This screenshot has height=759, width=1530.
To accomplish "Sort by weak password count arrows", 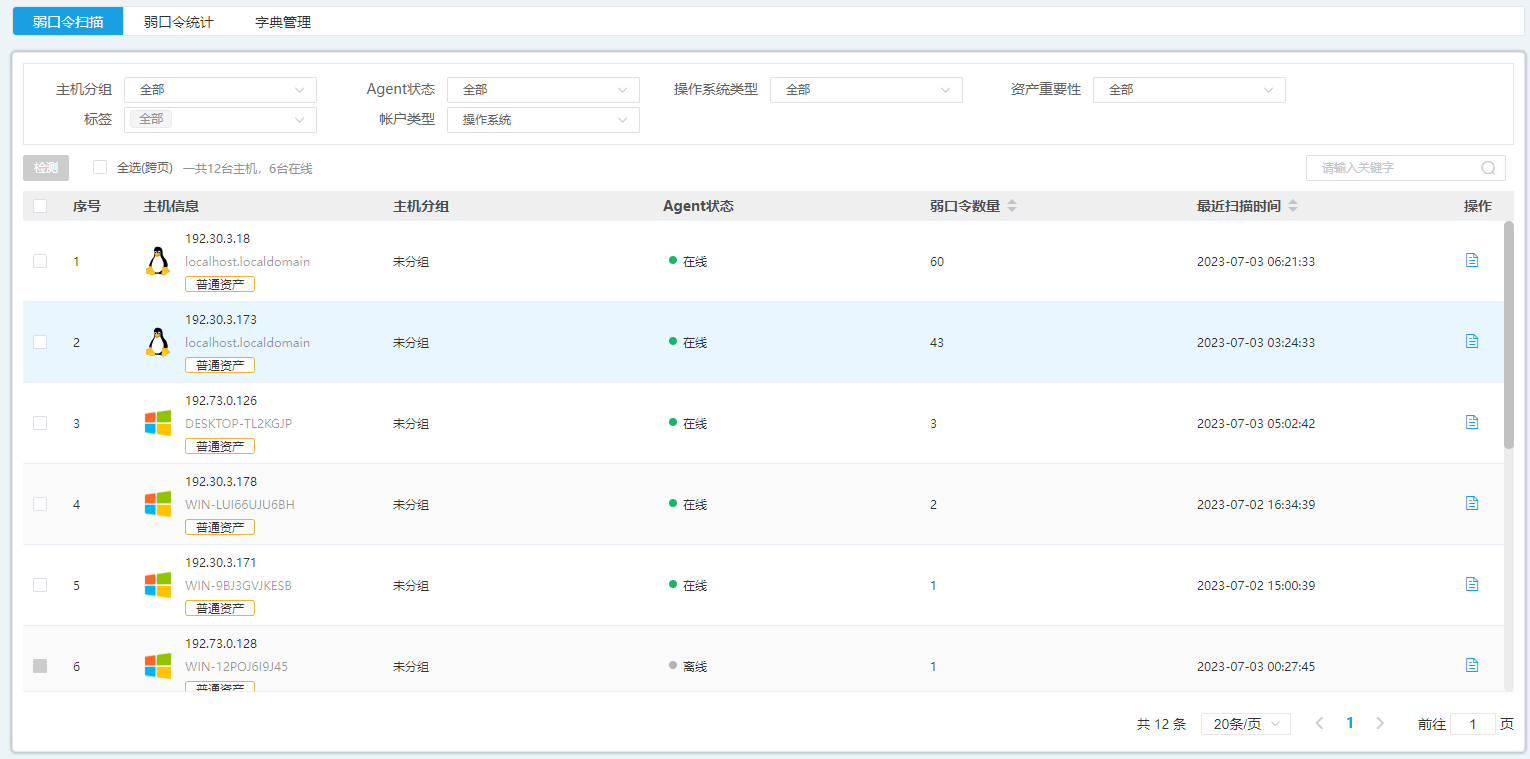I will (x=1012, y=206).
